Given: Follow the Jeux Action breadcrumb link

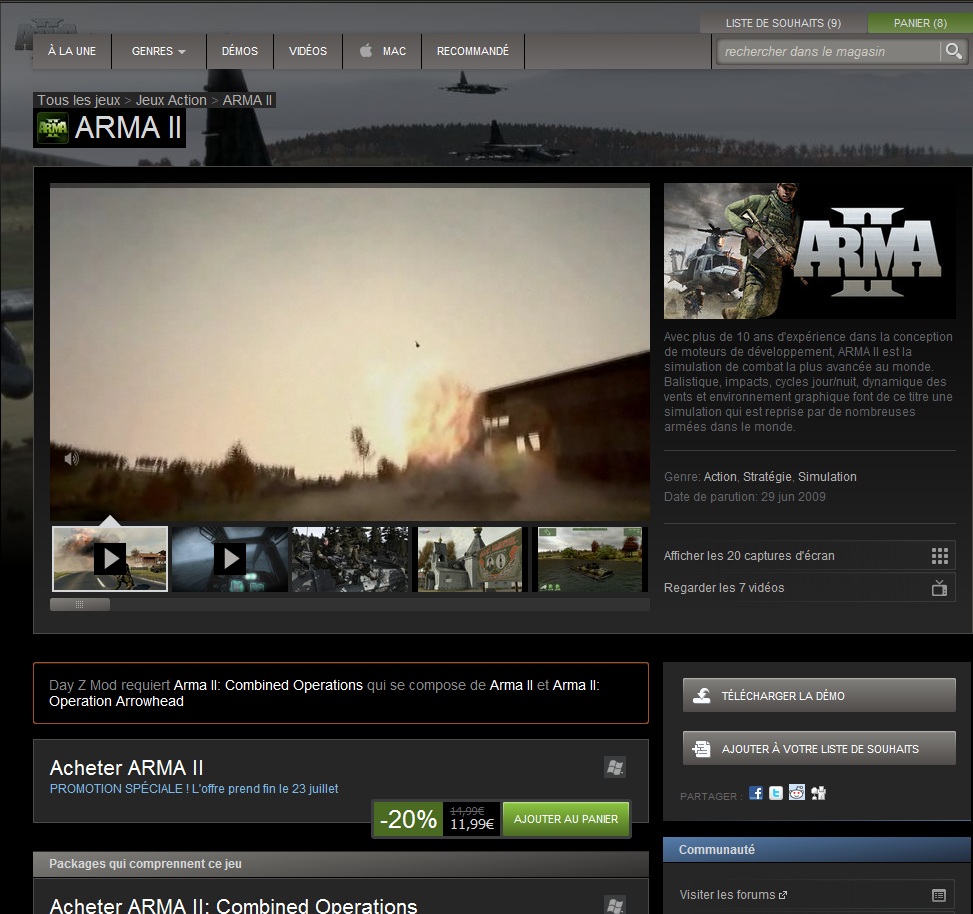Looking at the screenshot, I should coord(171,100).
